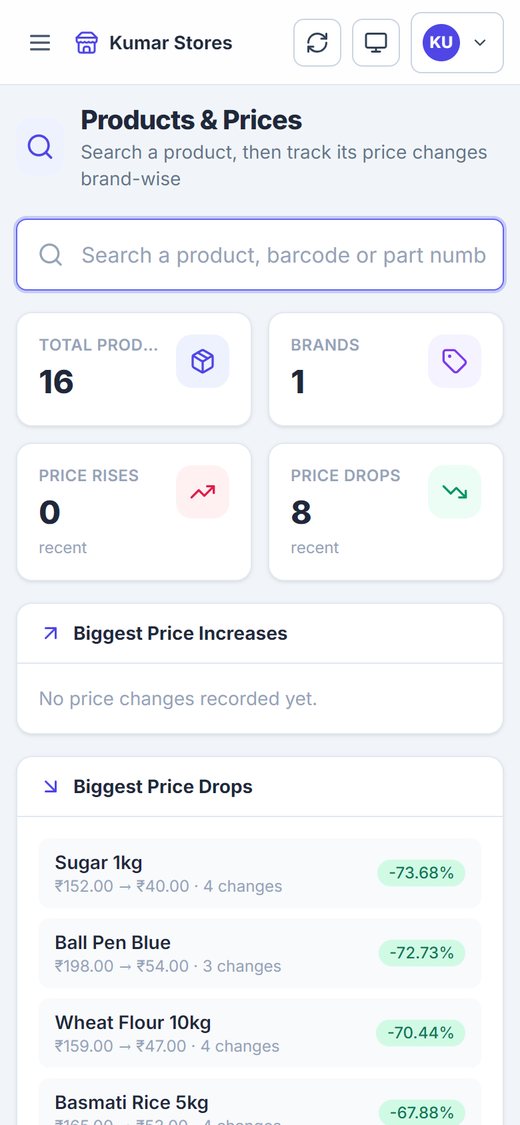The width and height of the screenshot is (520, 1125).
Task: Click the search field magnifier icon
Action: (51, 255)
